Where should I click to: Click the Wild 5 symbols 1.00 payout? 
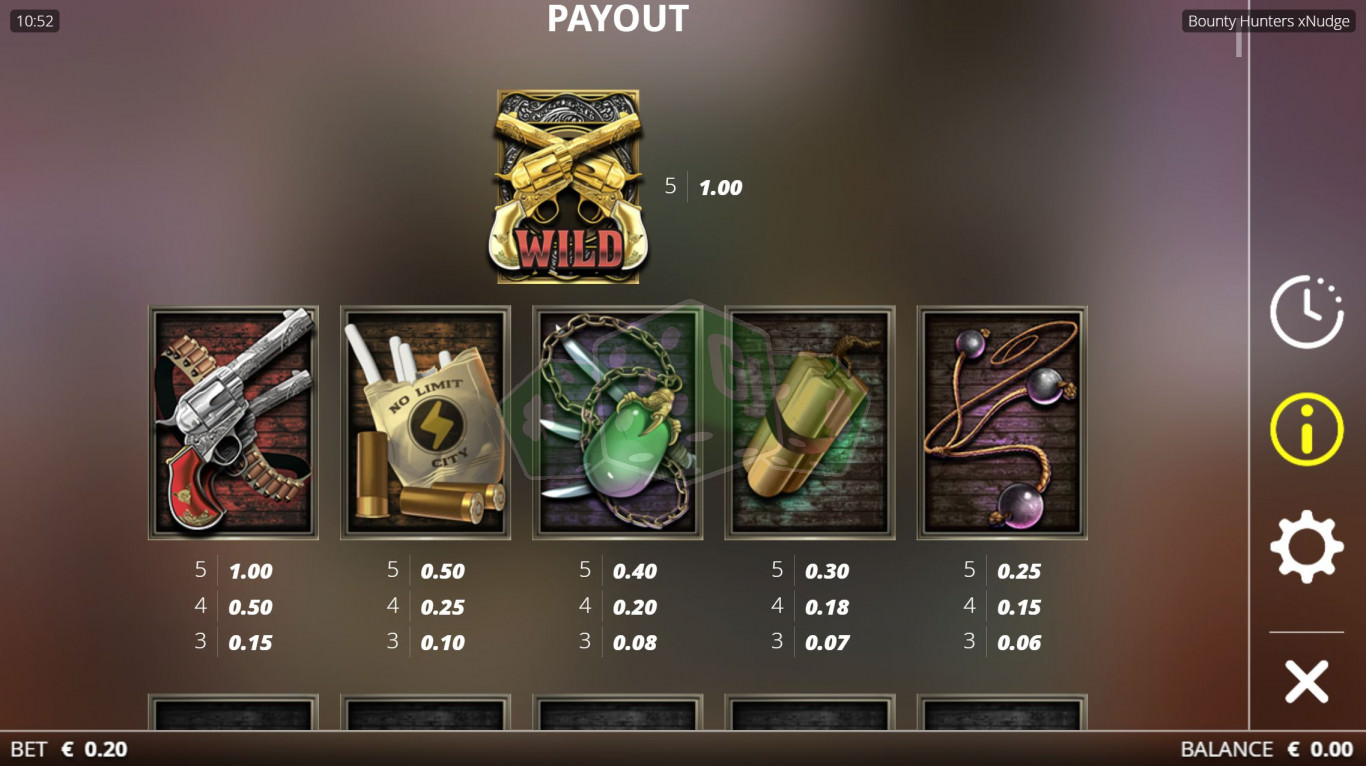point(720,188)
